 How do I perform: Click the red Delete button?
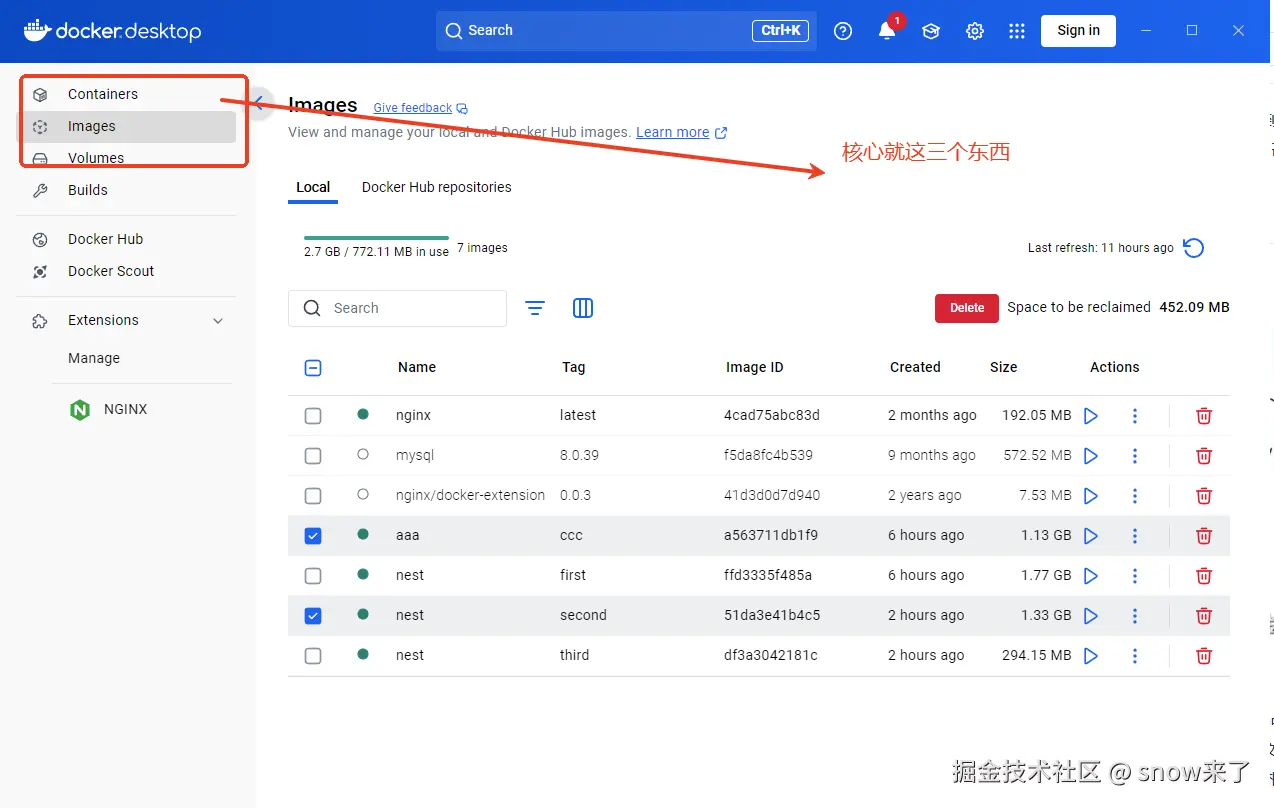[966, 308]
